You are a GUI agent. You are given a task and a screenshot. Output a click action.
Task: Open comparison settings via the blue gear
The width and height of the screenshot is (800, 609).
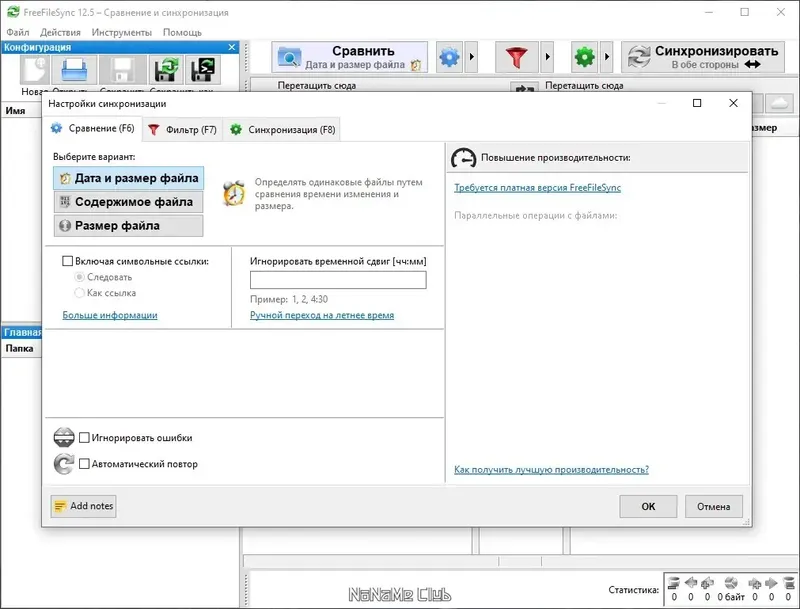coord(449,57)
